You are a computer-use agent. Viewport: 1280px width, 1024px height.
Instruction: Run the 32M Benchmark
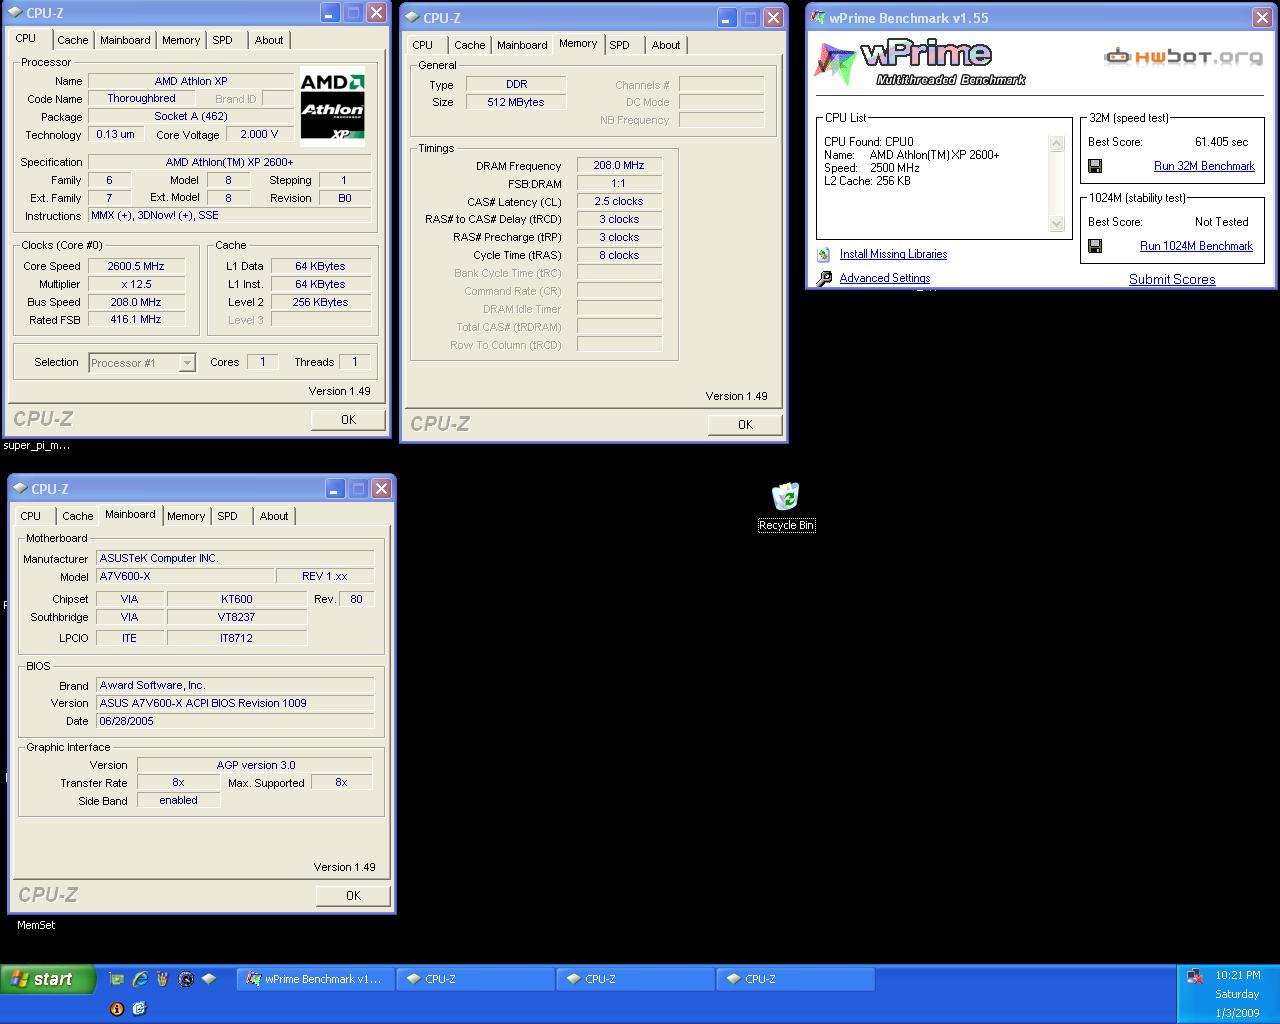(x=1204, y=166)
